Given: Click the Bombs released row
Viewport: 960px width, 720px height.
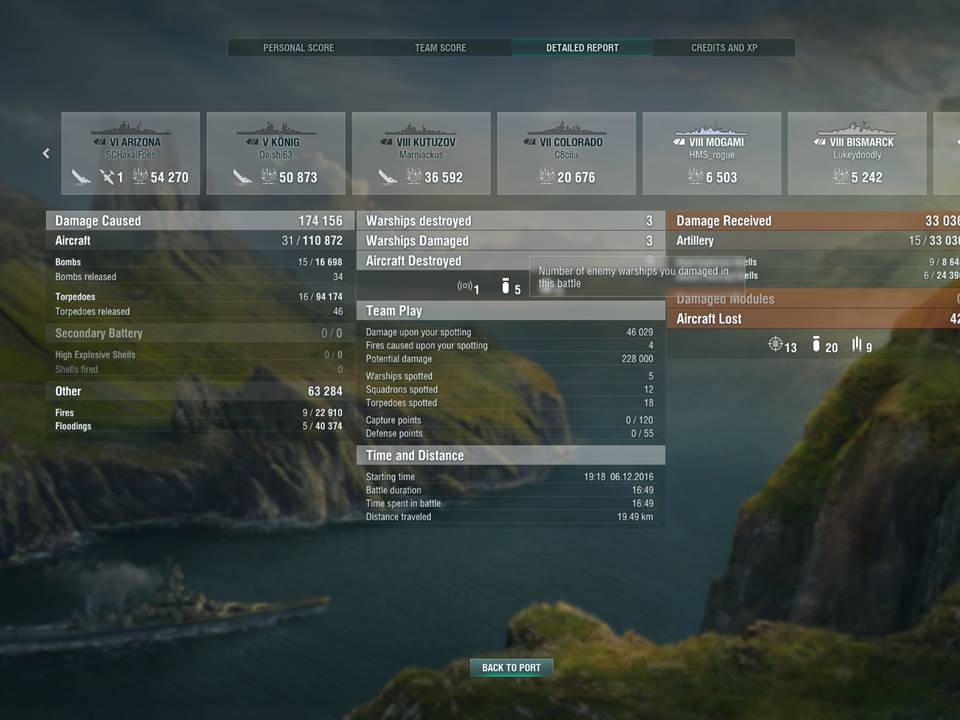Looking at the screenshot, I should [x=200, y=277].
